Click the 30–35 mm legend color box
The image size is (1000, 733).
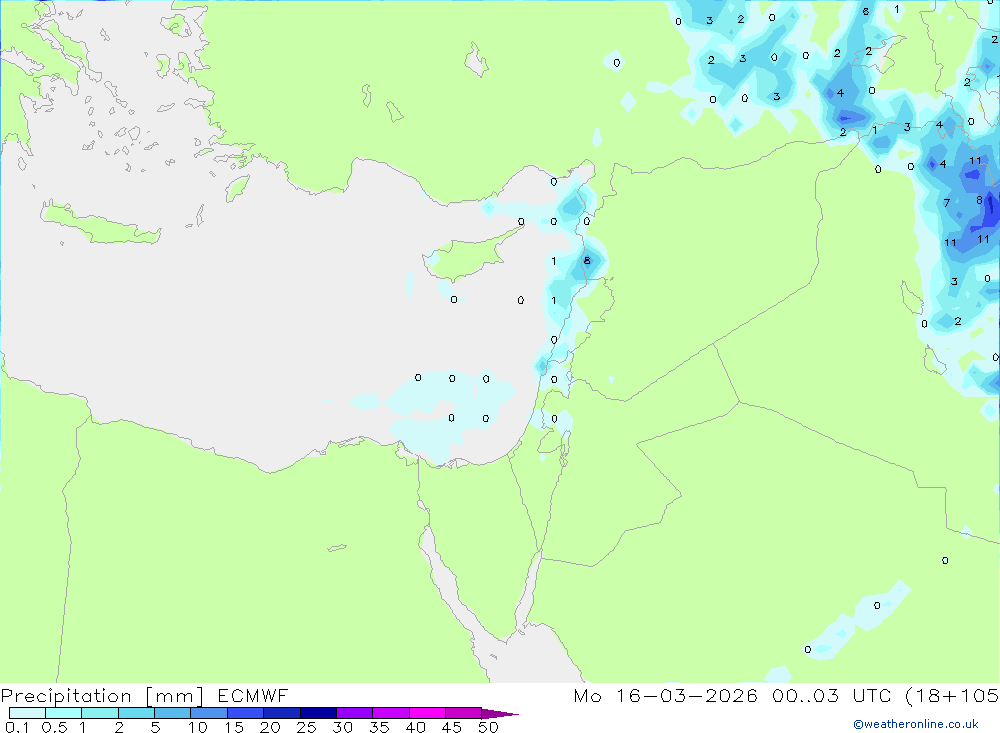pyautogui.click(x=354, y=713)
